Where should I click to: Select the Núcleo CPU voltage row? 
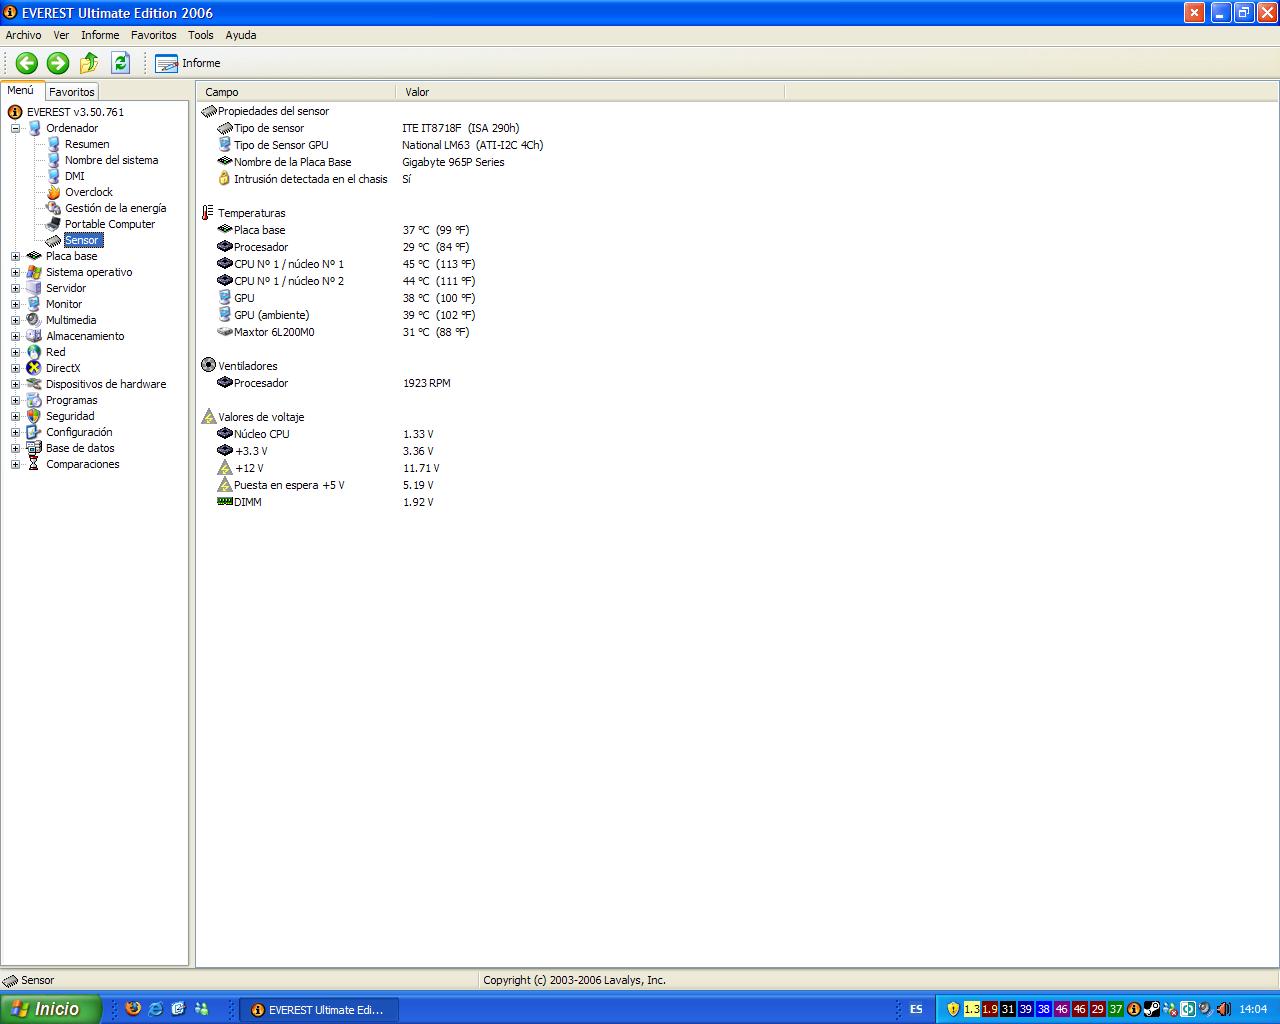[325, 434]
